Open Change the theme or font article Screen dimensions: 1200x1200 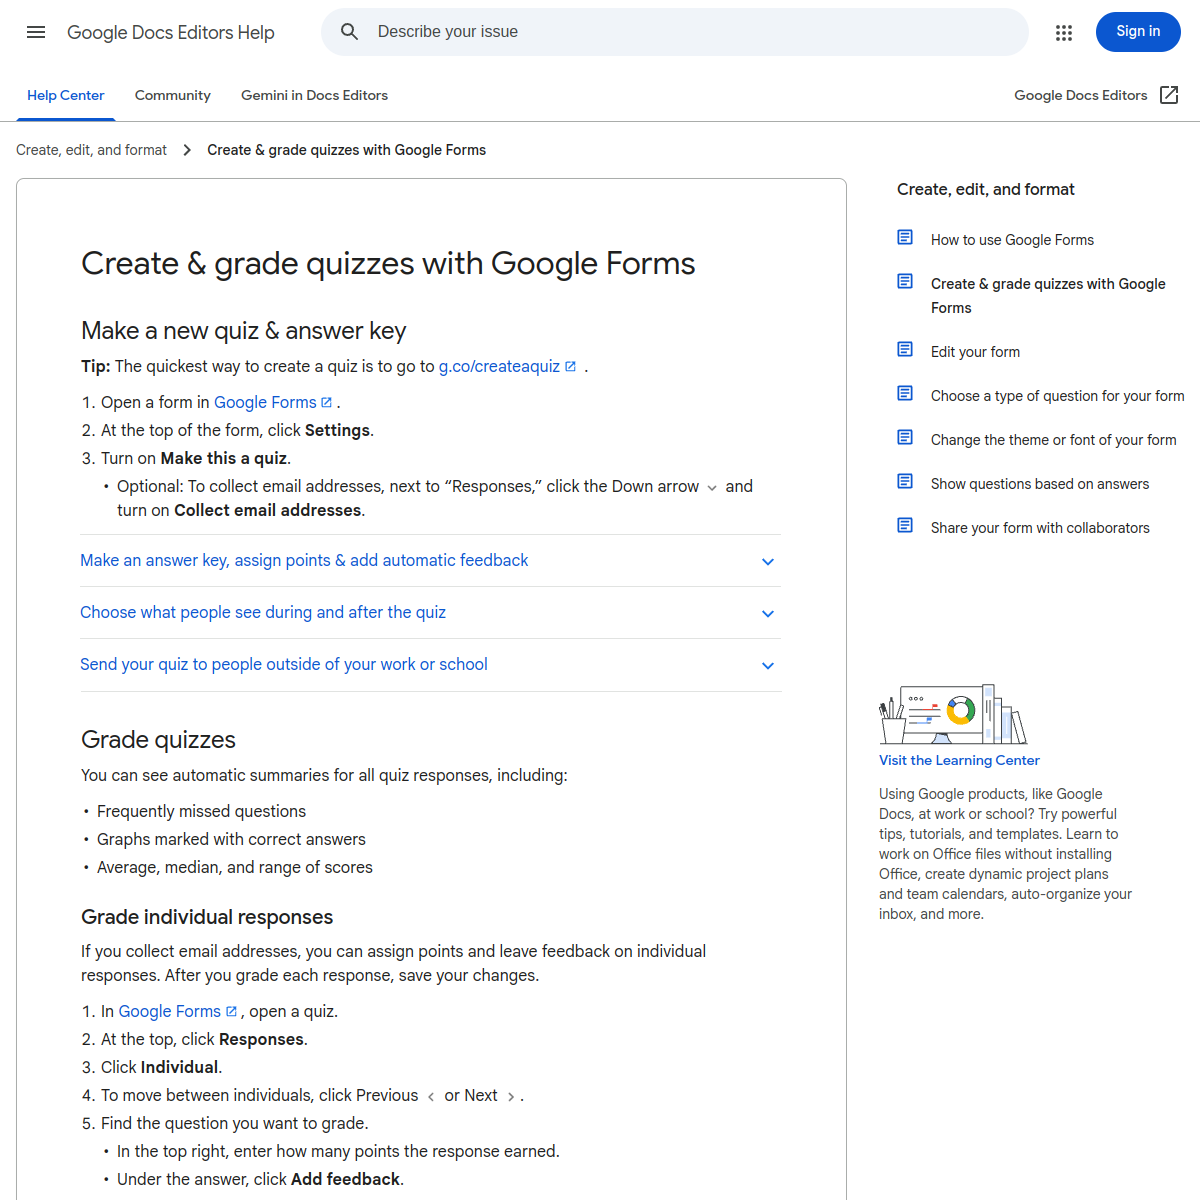1053,440
